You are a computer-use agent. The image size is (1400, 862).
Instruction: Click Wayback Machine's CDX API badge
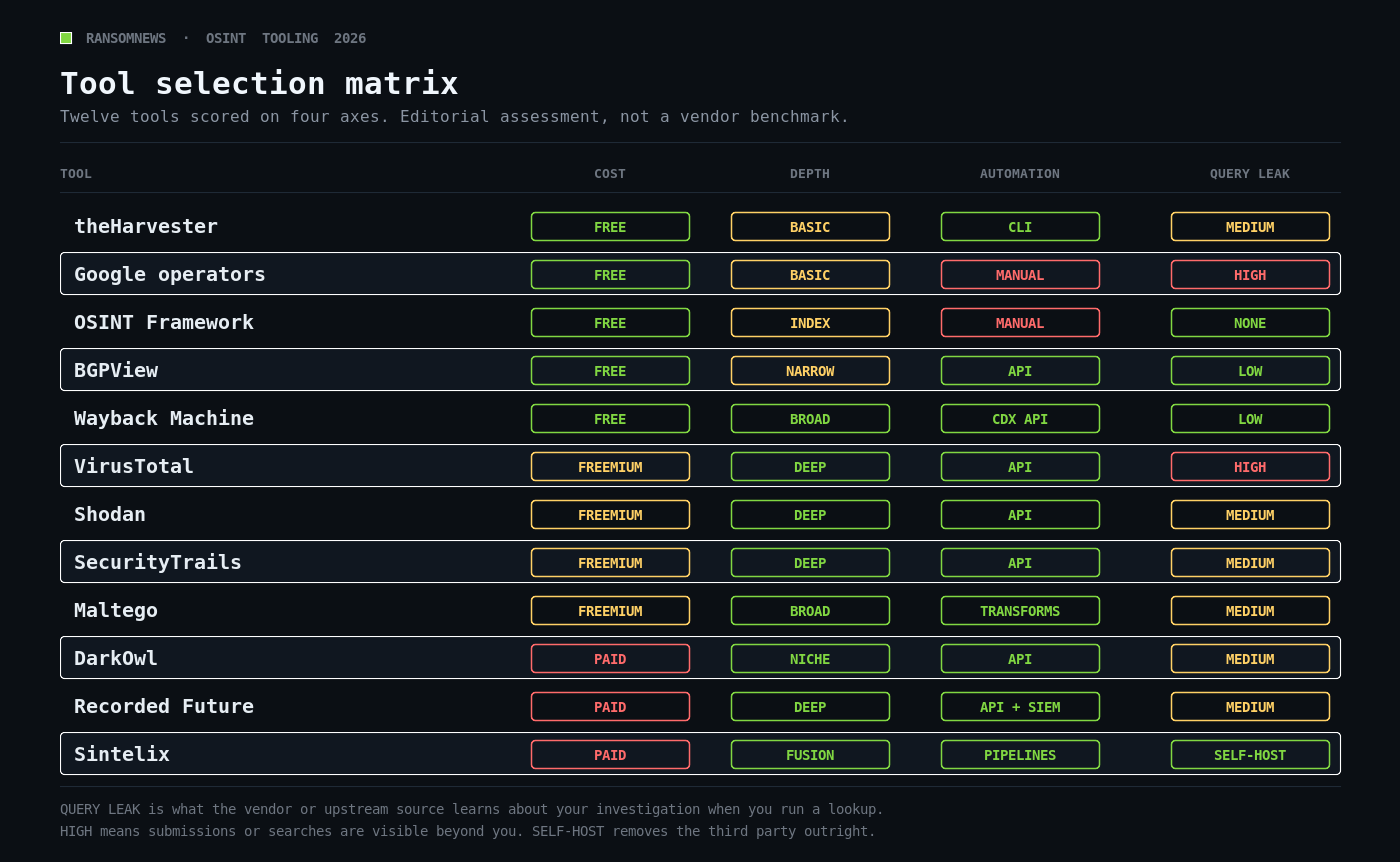coord(1020,419)
